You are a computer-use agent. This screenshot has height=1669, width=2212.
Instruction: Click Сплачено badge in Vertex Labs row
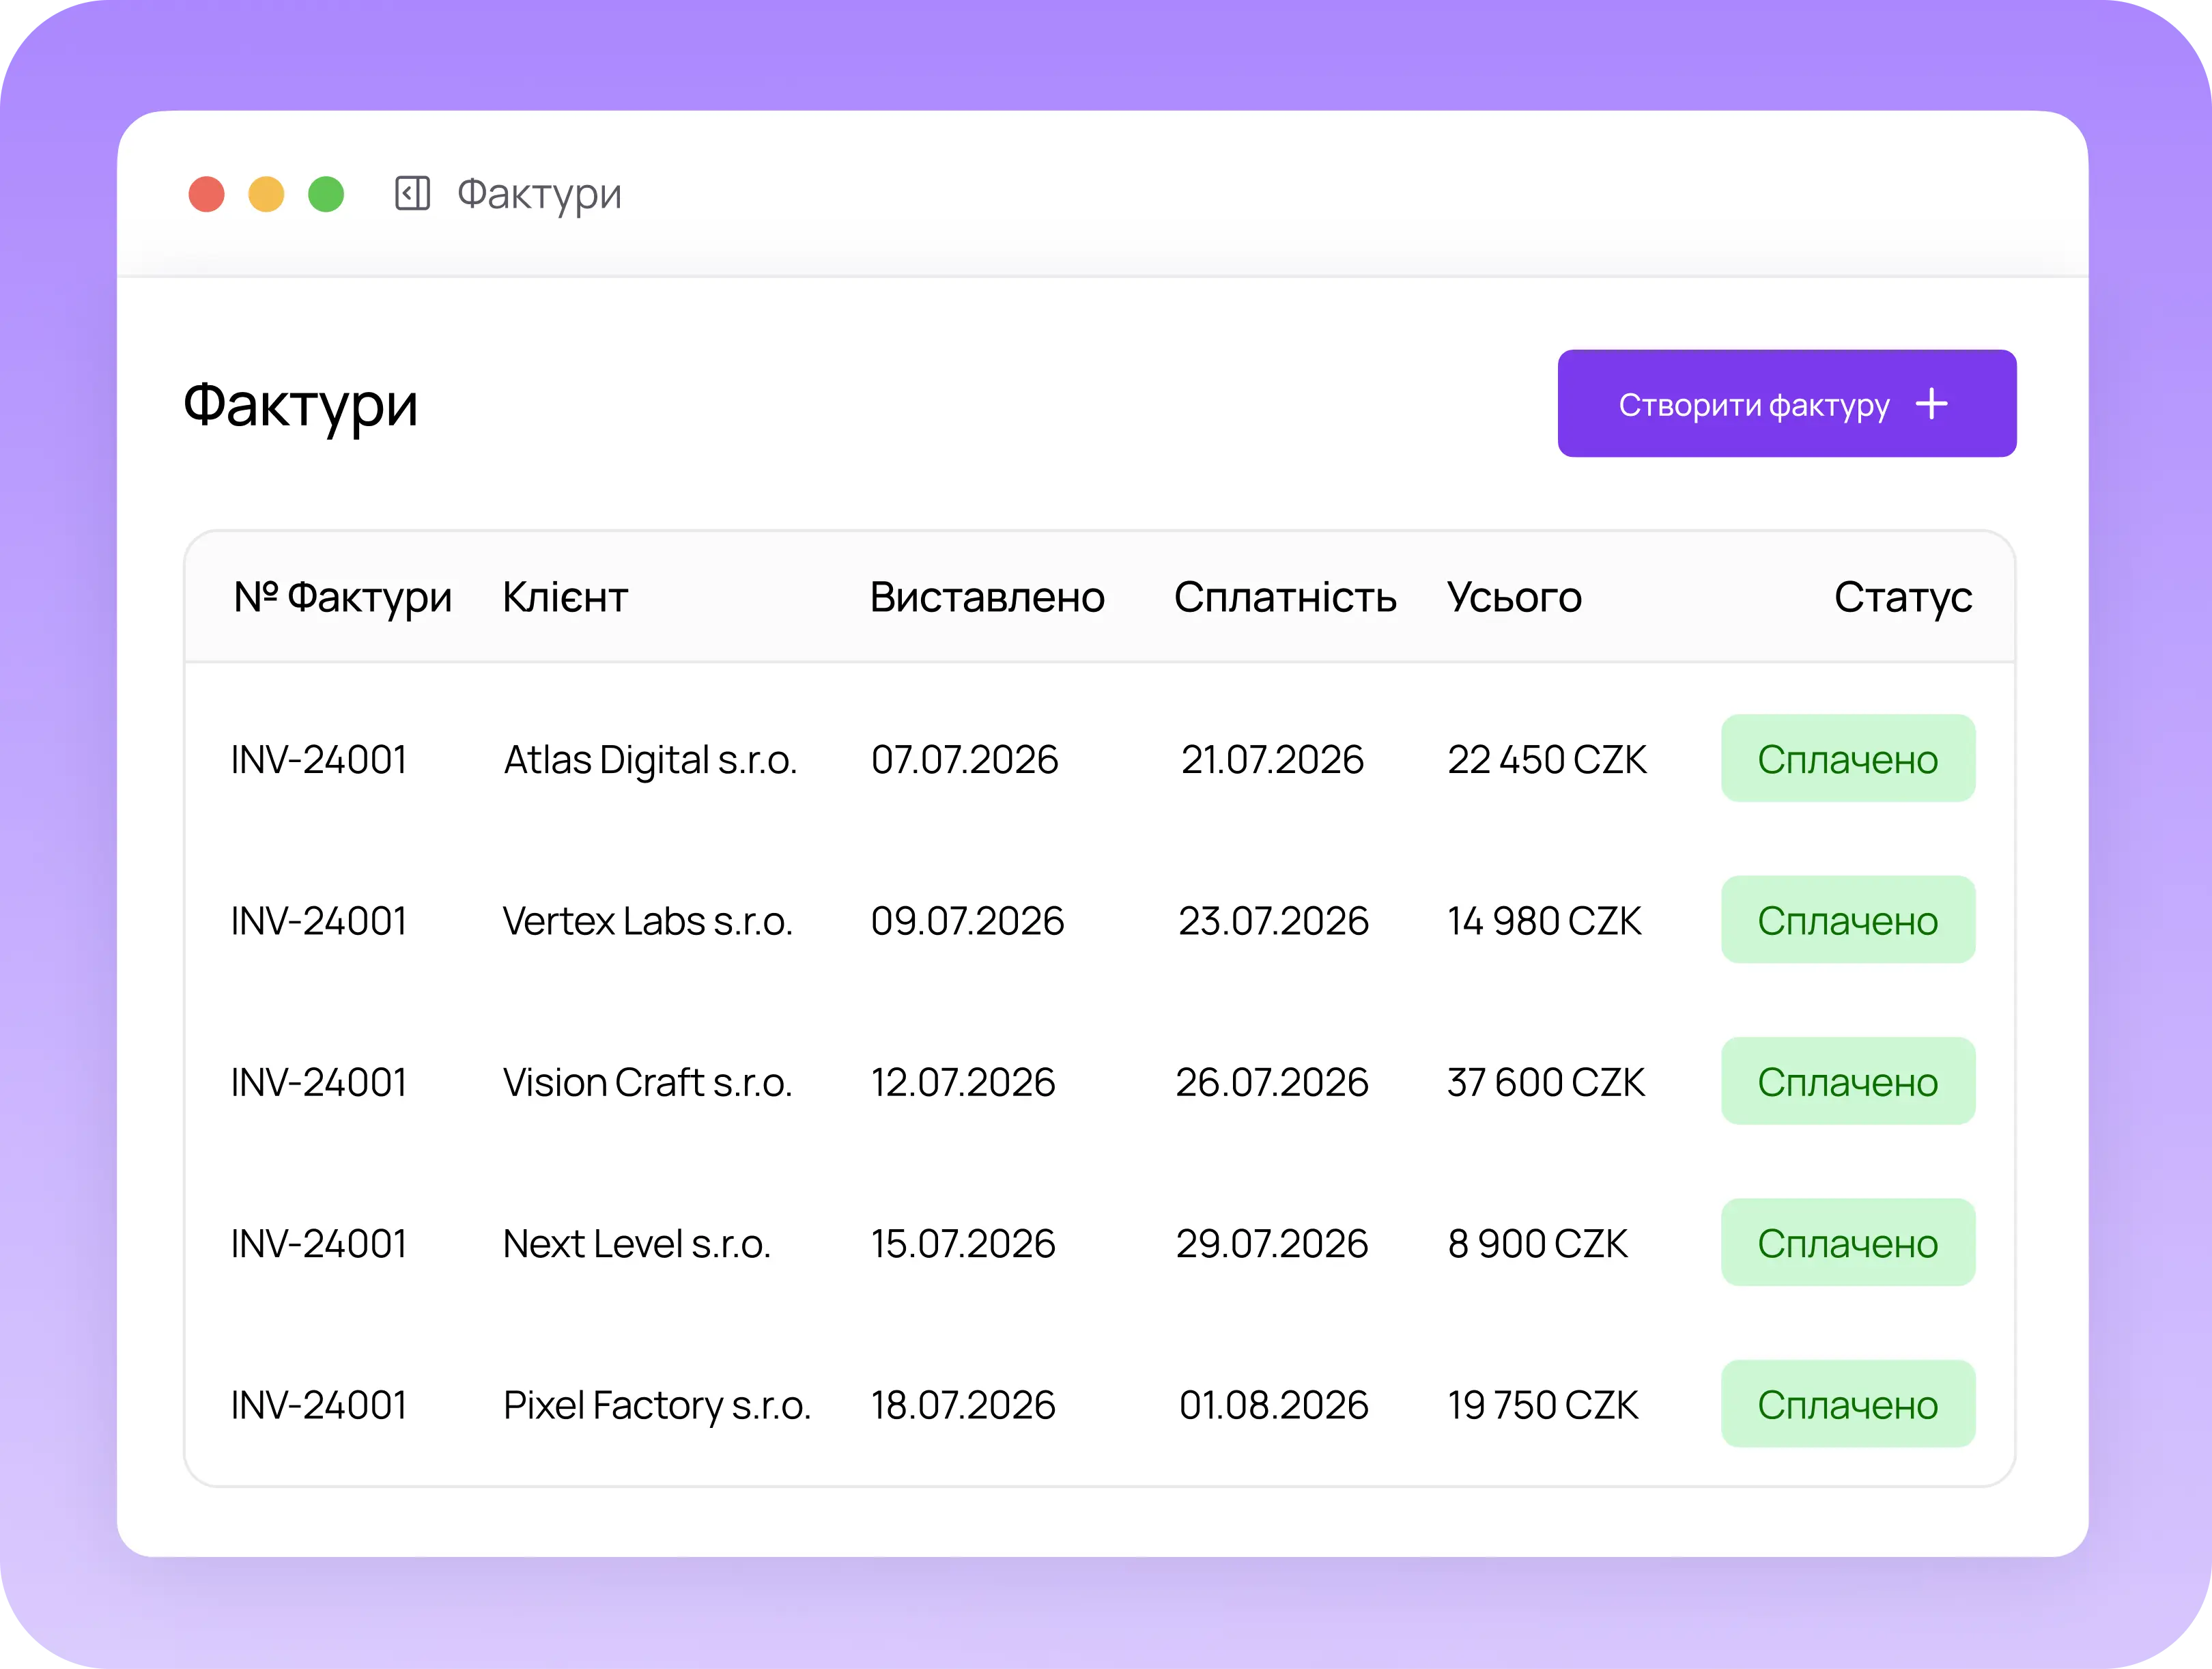1848,919
